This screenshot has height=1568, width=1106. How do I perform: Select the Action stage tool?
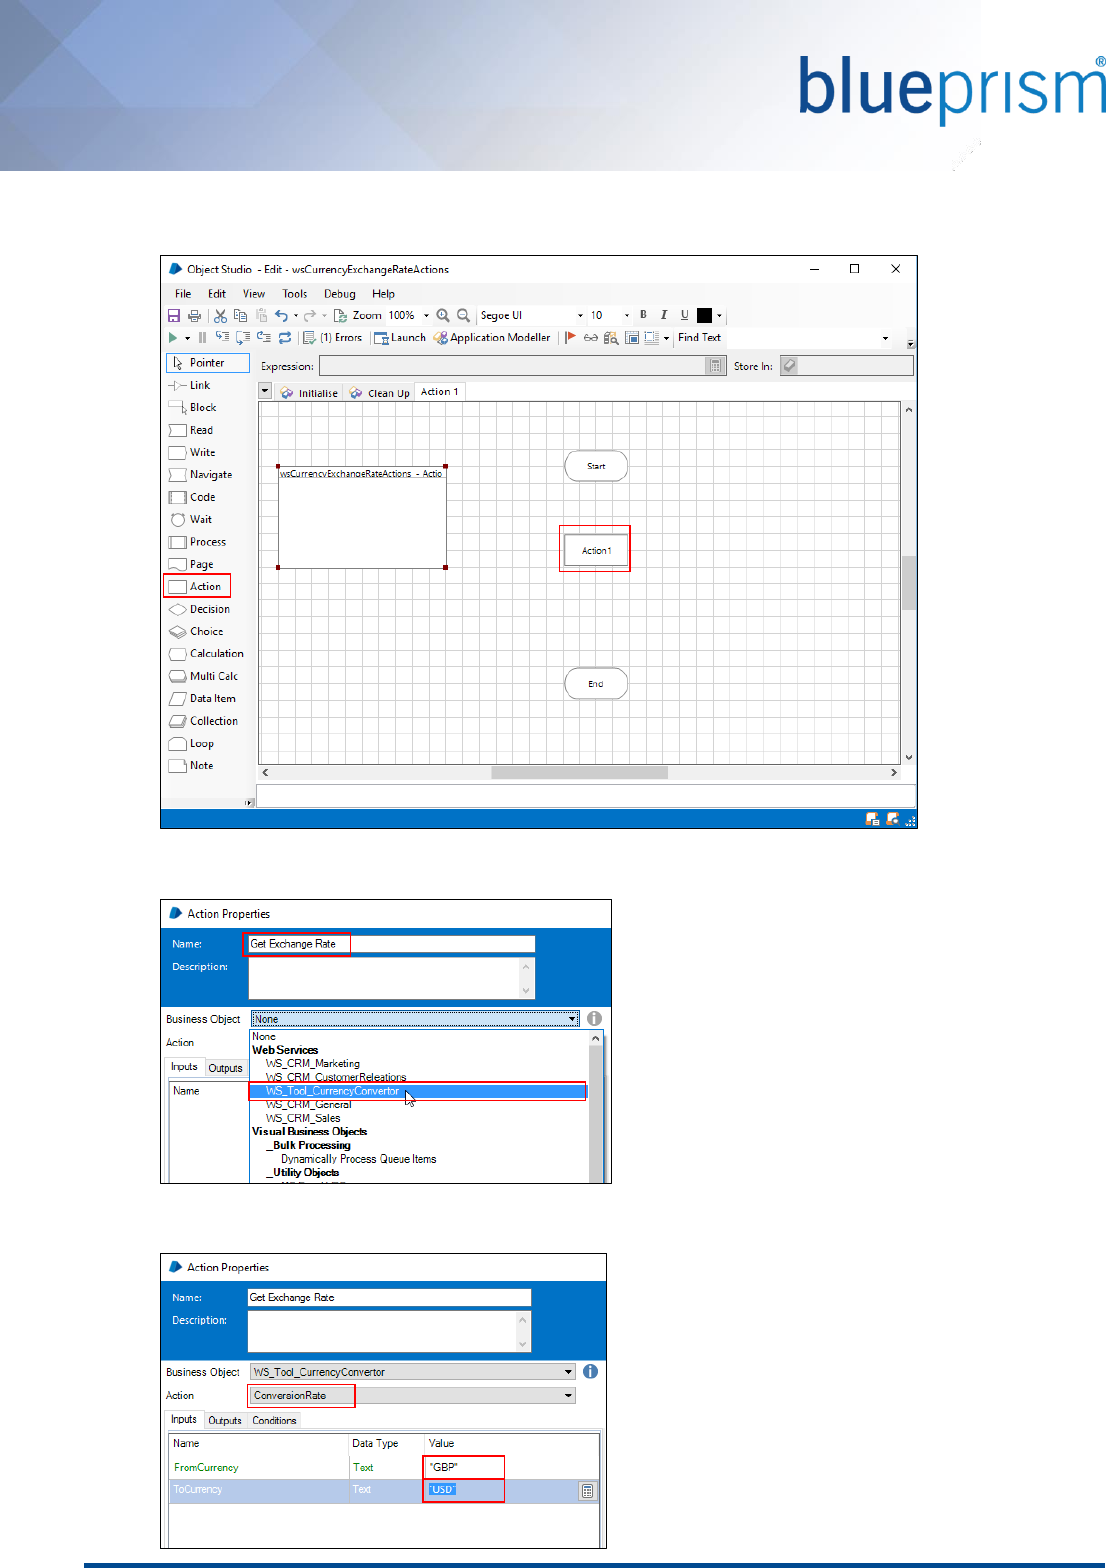click(197, 587)
